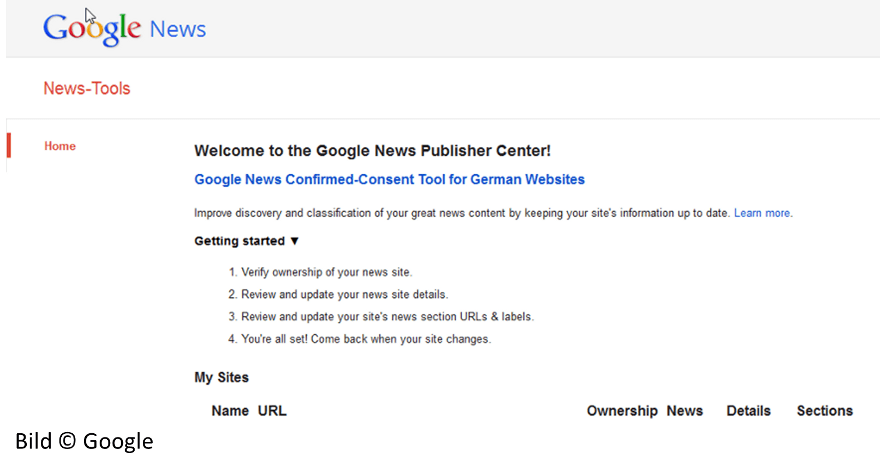This screenshot has height=470, width=880.
Task: Click the Sections column header
Action: click(x=825, y=410)
